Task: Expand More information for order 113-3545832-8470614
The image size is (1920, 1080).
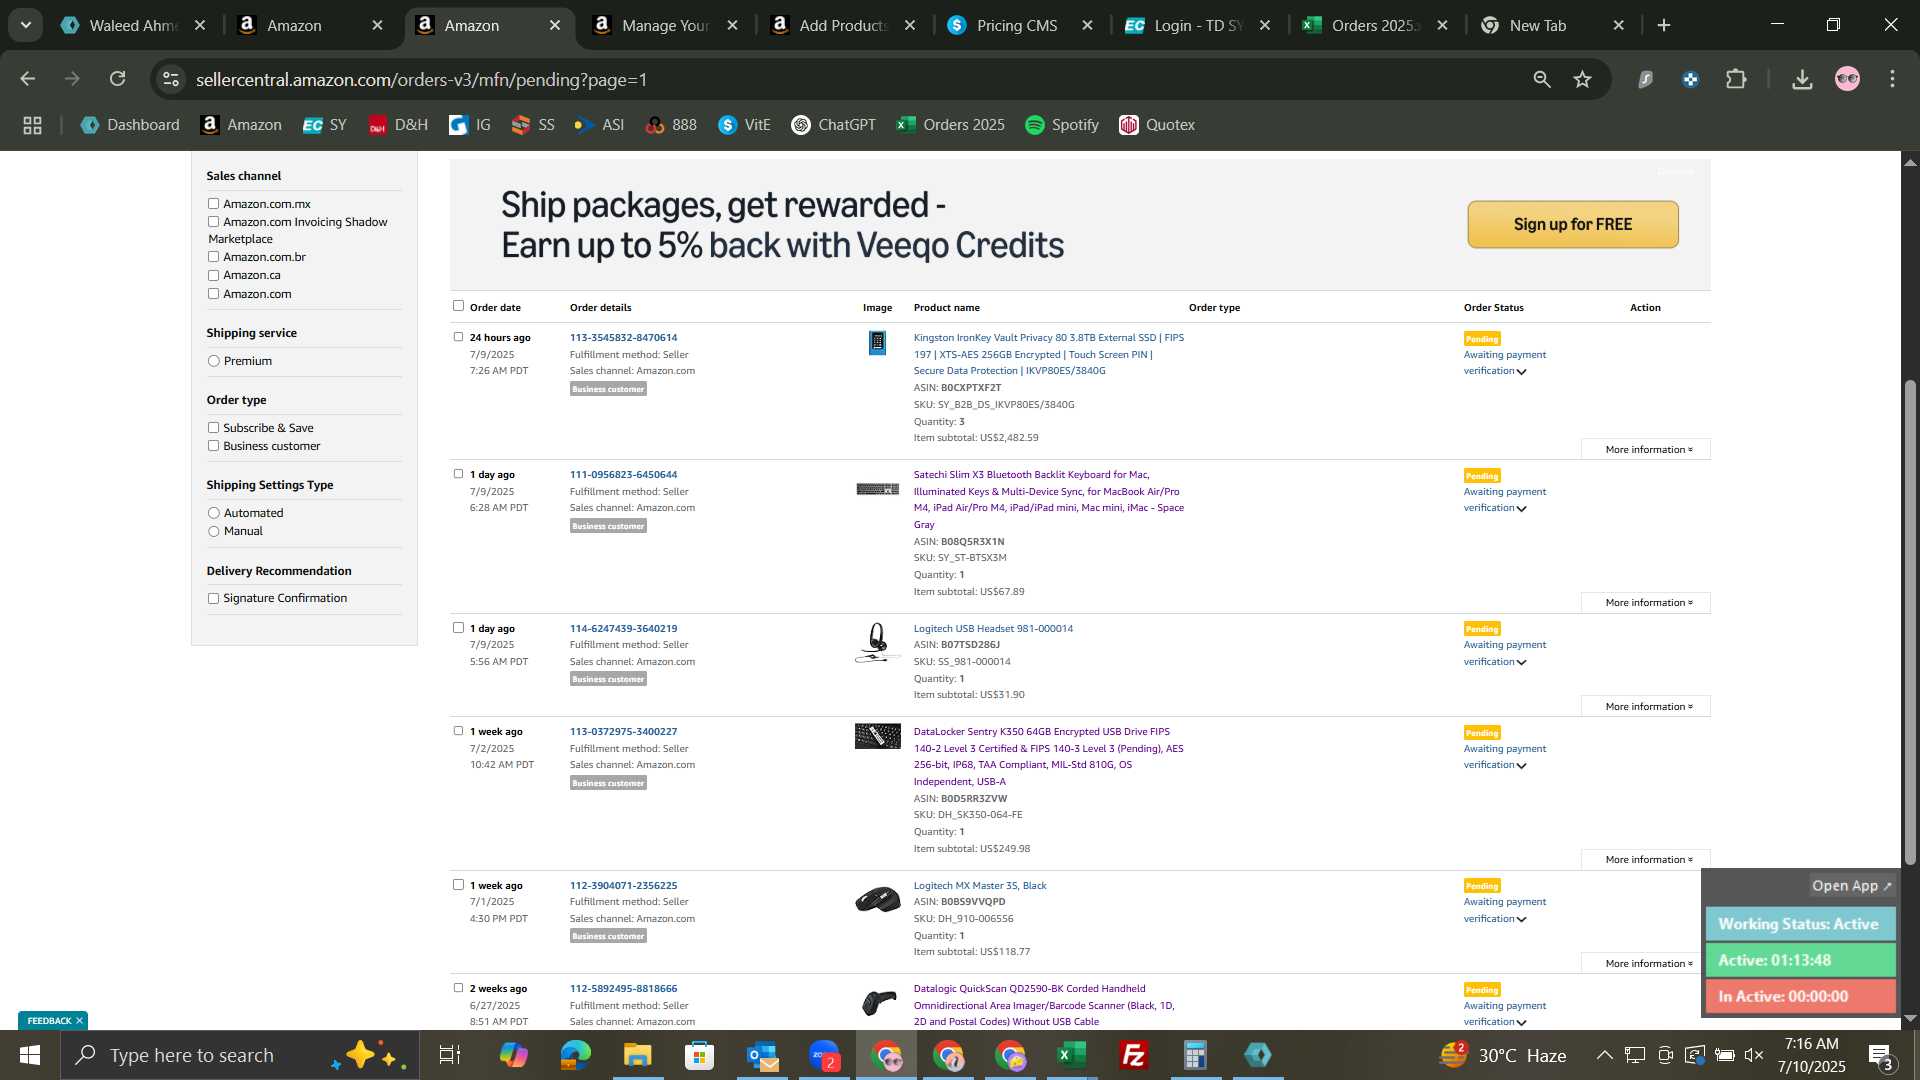Action: pyautogui.click(x=1646, y=449)
